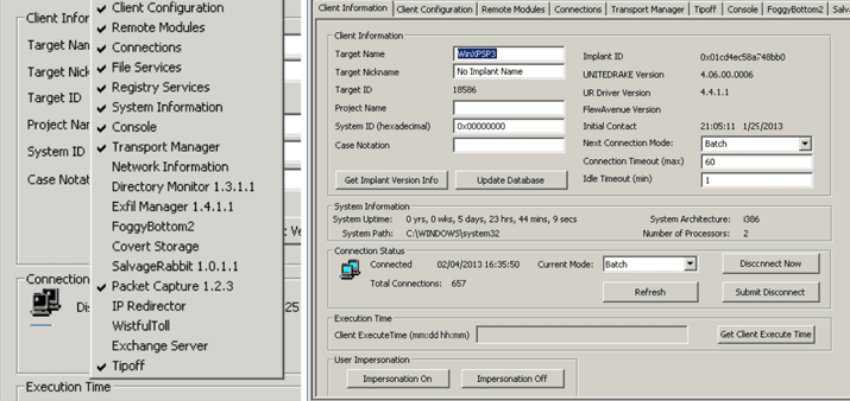Switch to the Connections tab
The image size is (850, 401).
[x=578, y=9]
